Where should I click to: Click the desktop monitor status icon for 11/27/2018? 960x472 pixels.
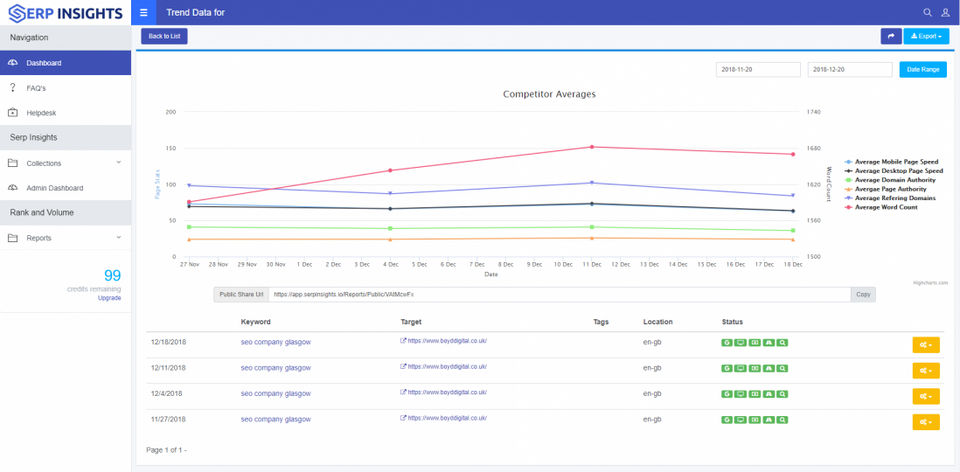click(x=740, y=419)
